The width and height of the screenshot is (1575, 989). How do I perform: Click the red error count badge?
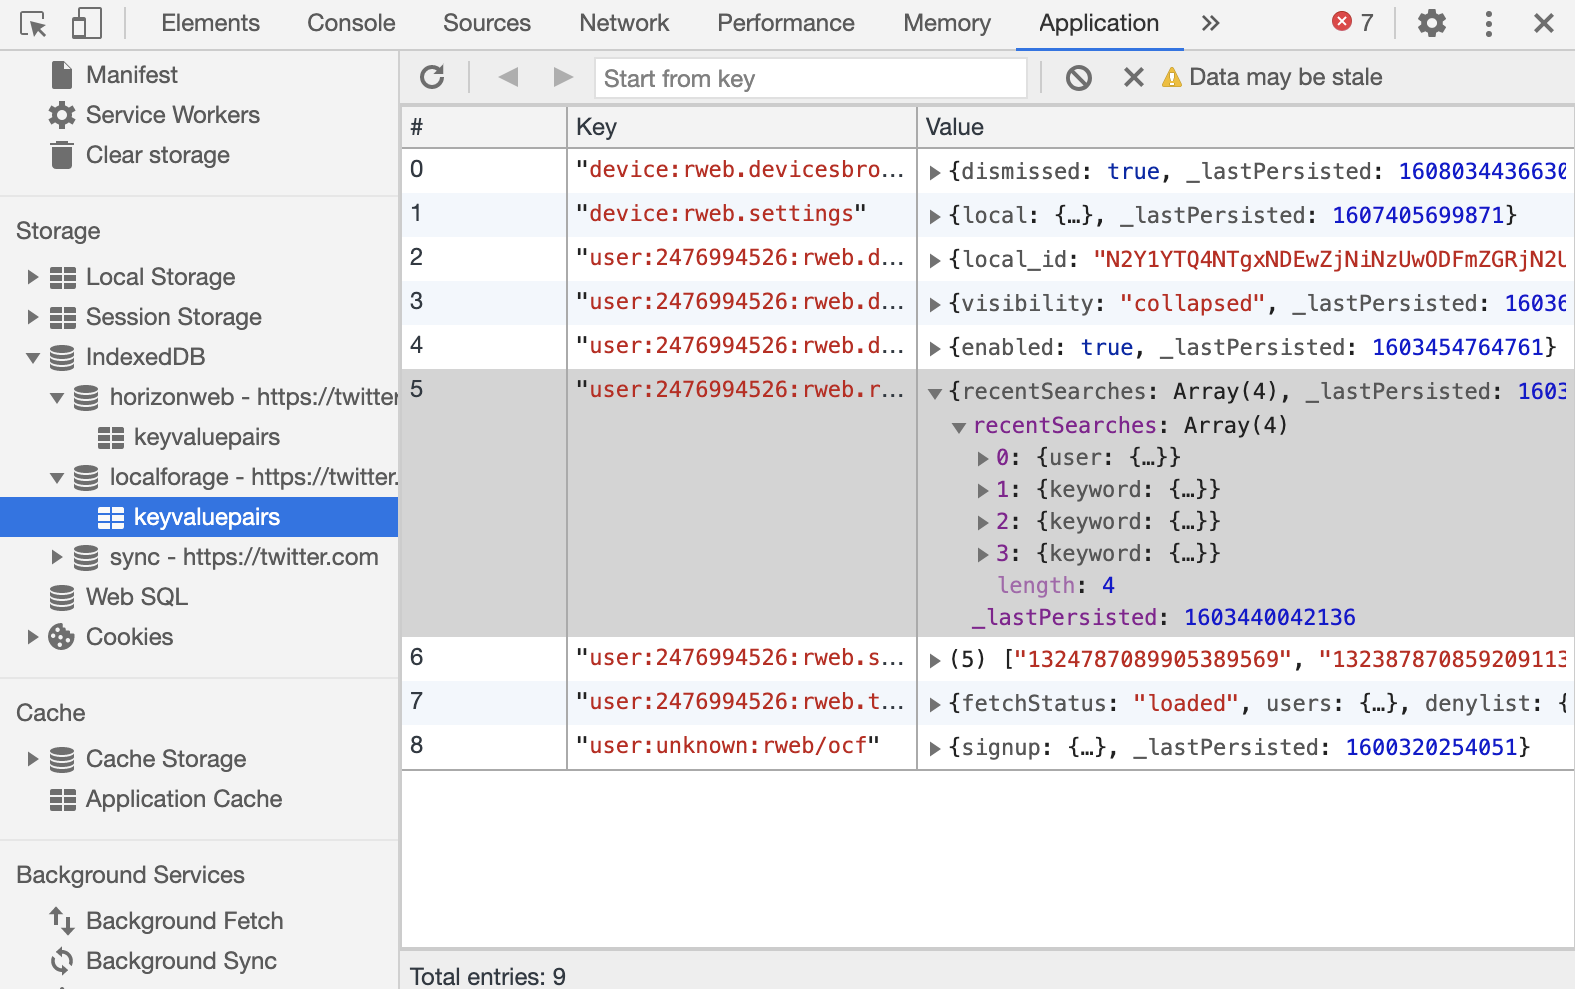[1353, 22]
